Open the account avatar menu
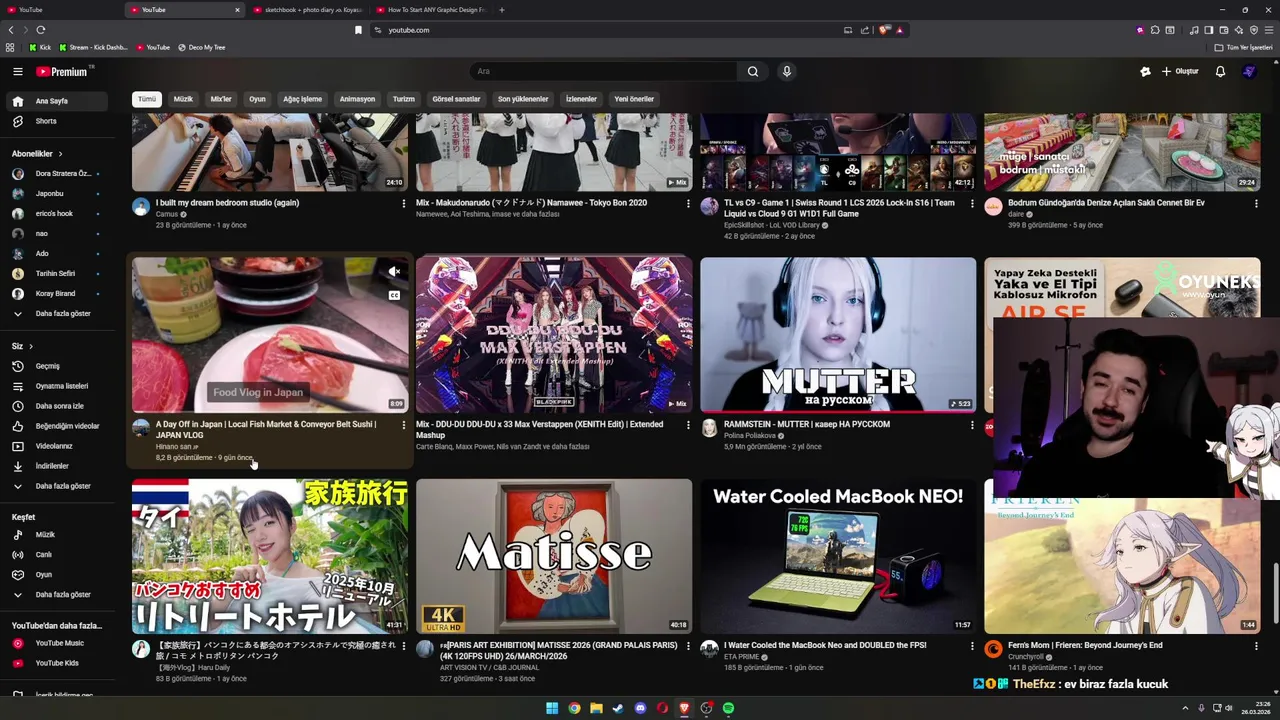 (x=1249, y=71)
